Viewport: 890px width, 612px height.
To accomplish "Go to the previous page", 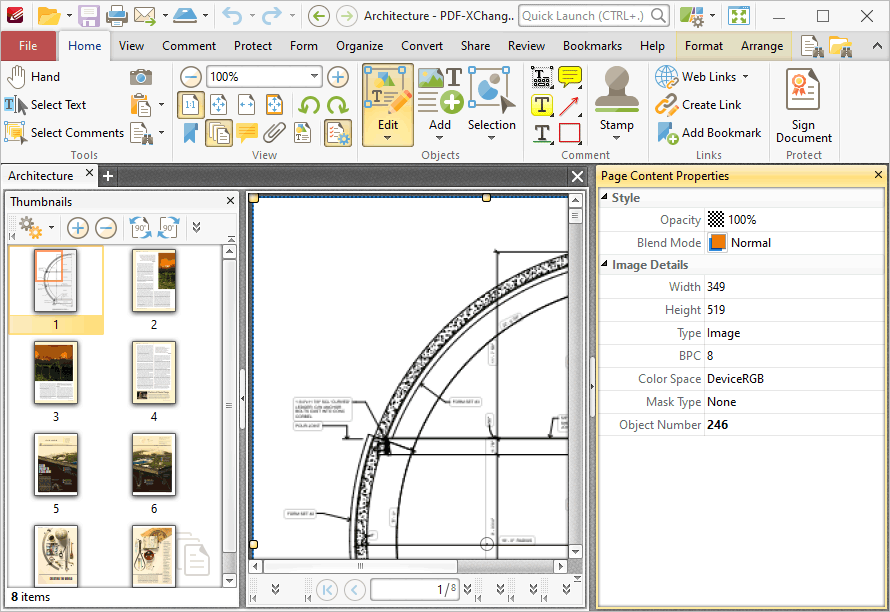I will 354,590.
